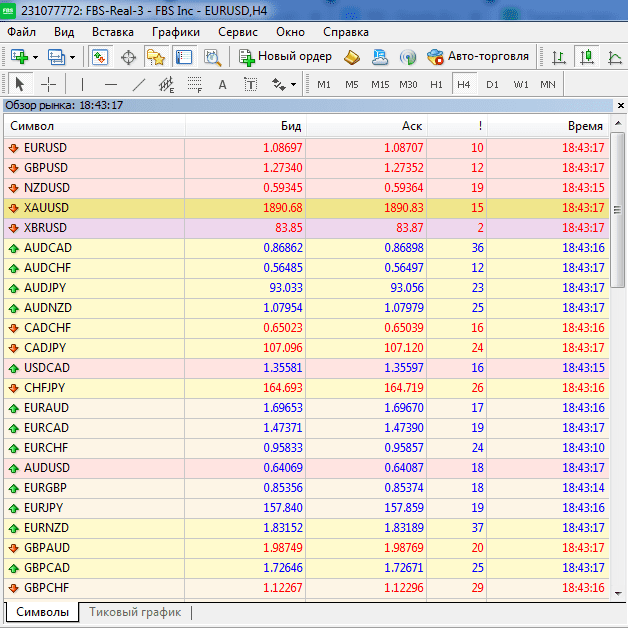Switch to D1 timeframe

pyautogui.click(x=492, y=85)
